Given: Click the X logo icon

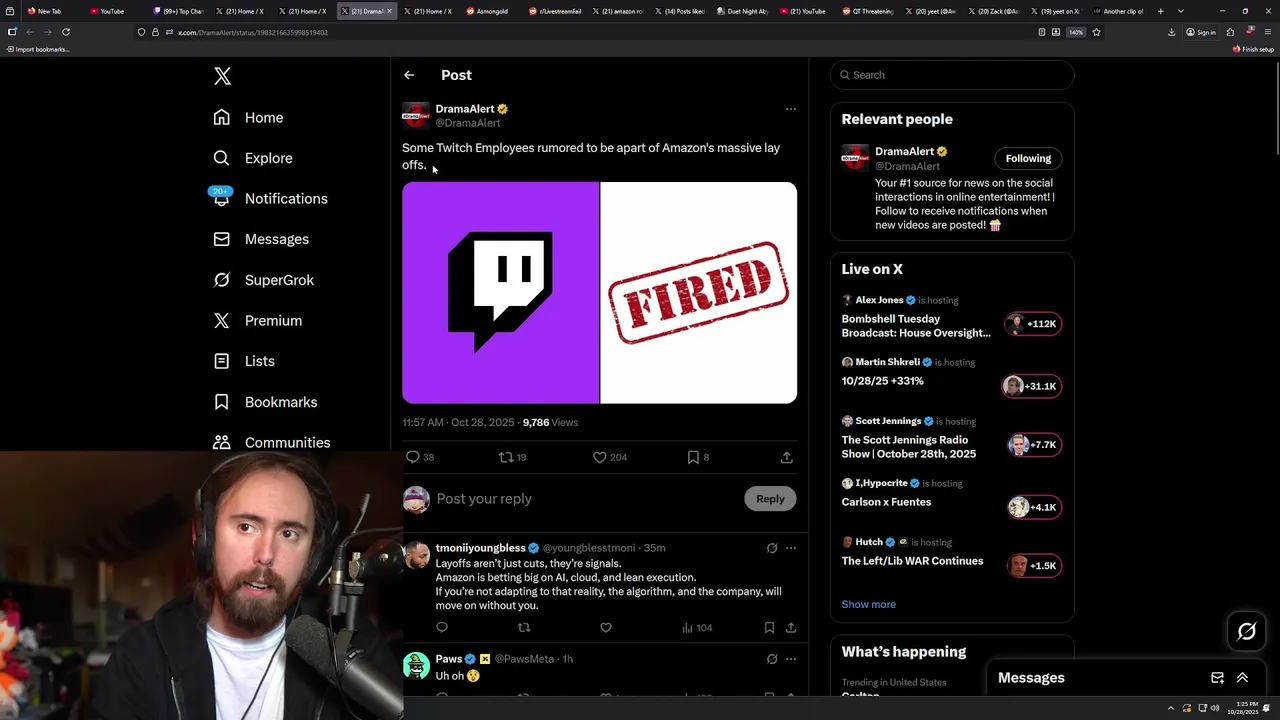Looking at the screenshot, I should [x=222, y=76].
